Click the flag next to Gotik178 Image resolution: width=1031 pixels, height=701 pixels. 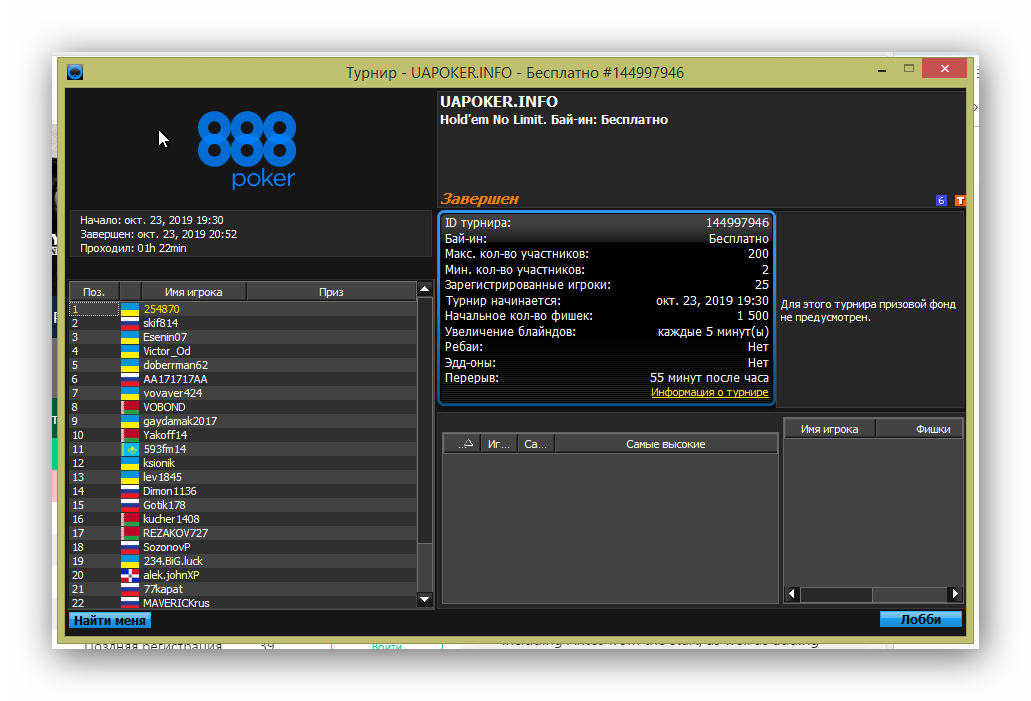(130, 506)
